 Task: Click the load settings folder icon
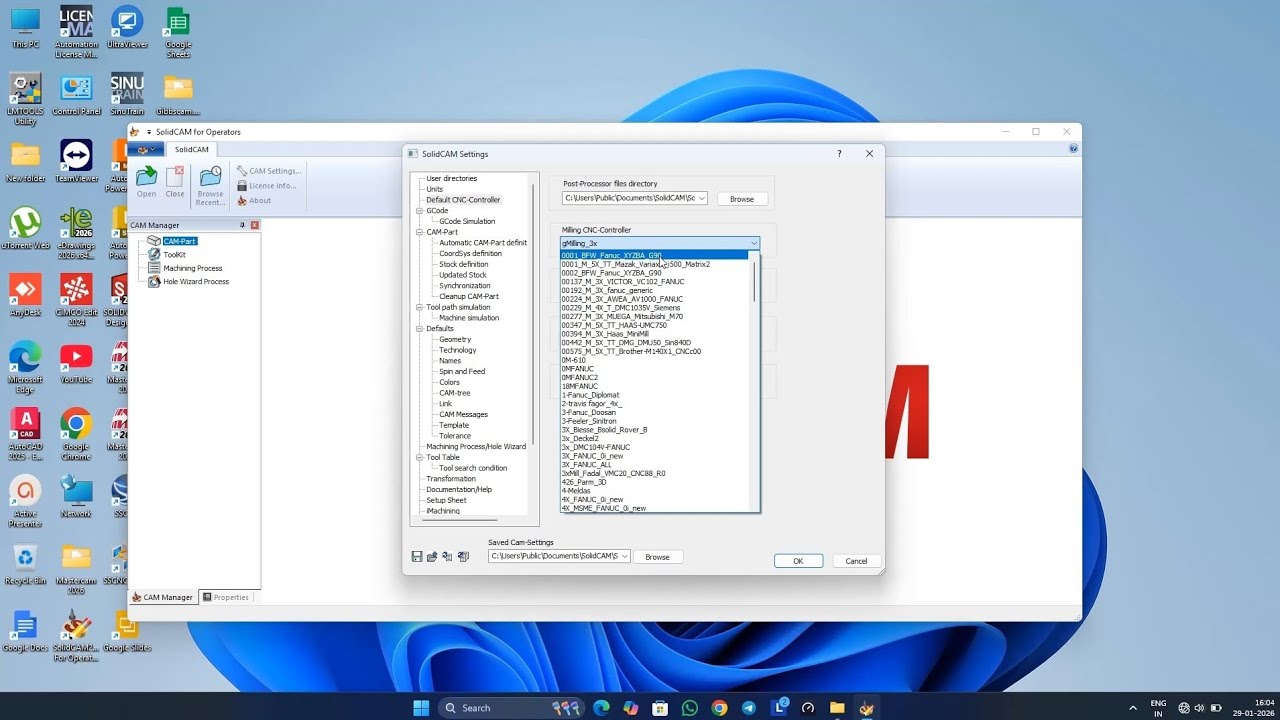(x=432, y=557)
